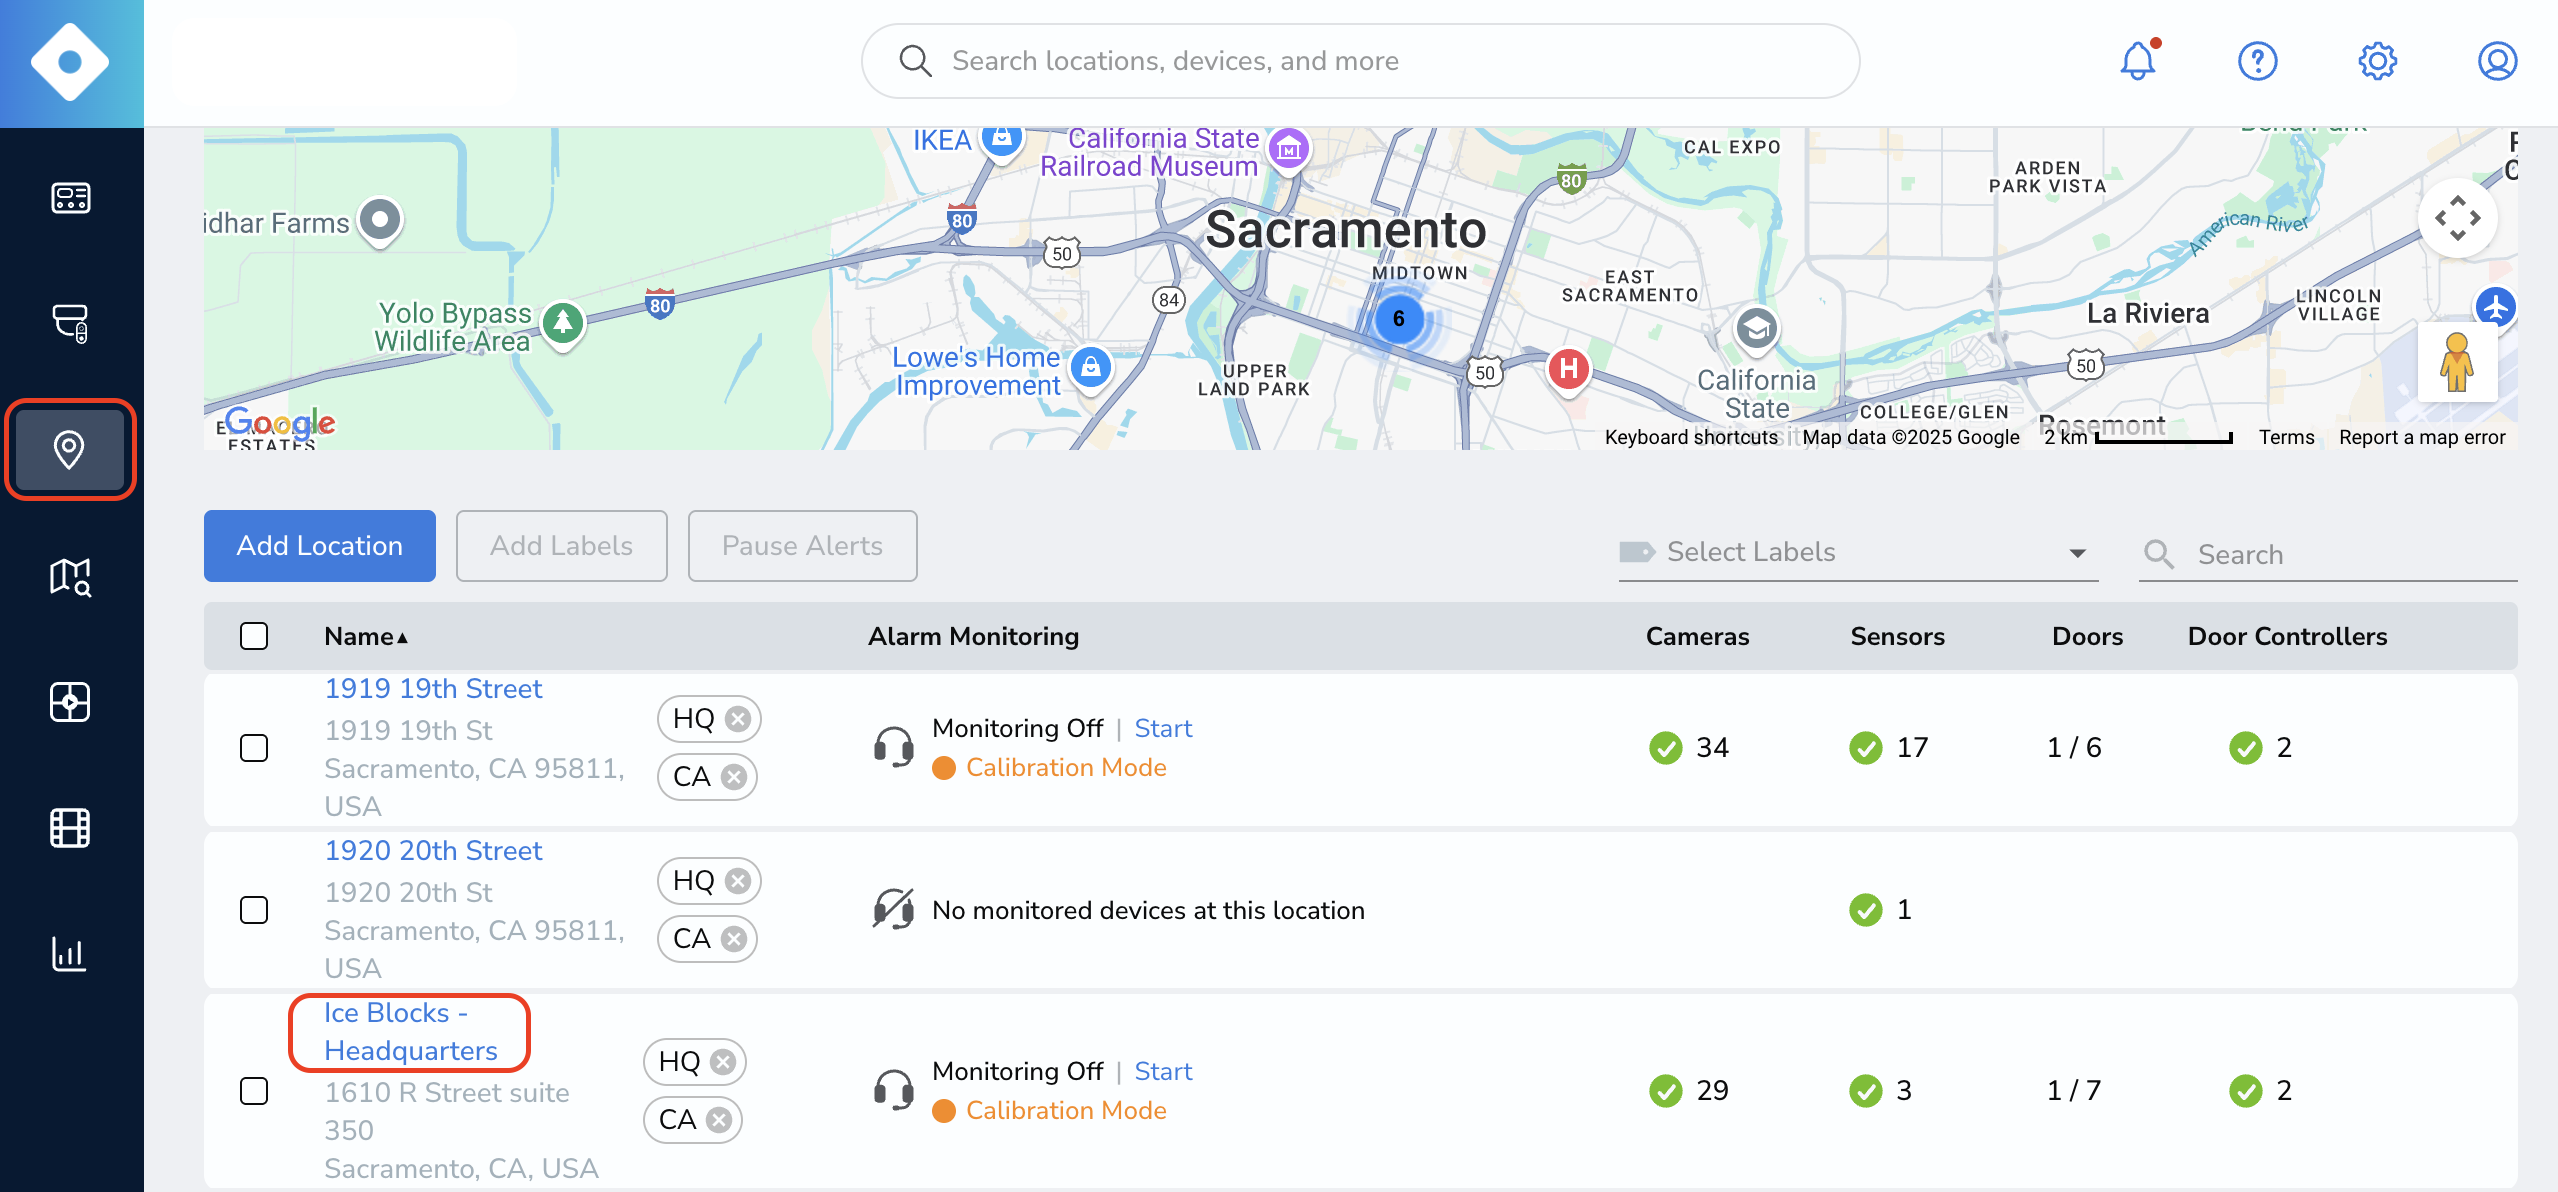Click the Sensors column header

pyautogui.click(x=1897, y=636)
